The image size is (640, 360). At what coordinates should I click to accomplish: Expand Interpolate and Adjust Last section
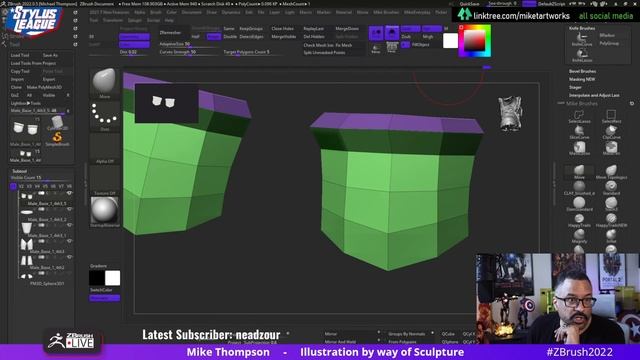[594, 95]
